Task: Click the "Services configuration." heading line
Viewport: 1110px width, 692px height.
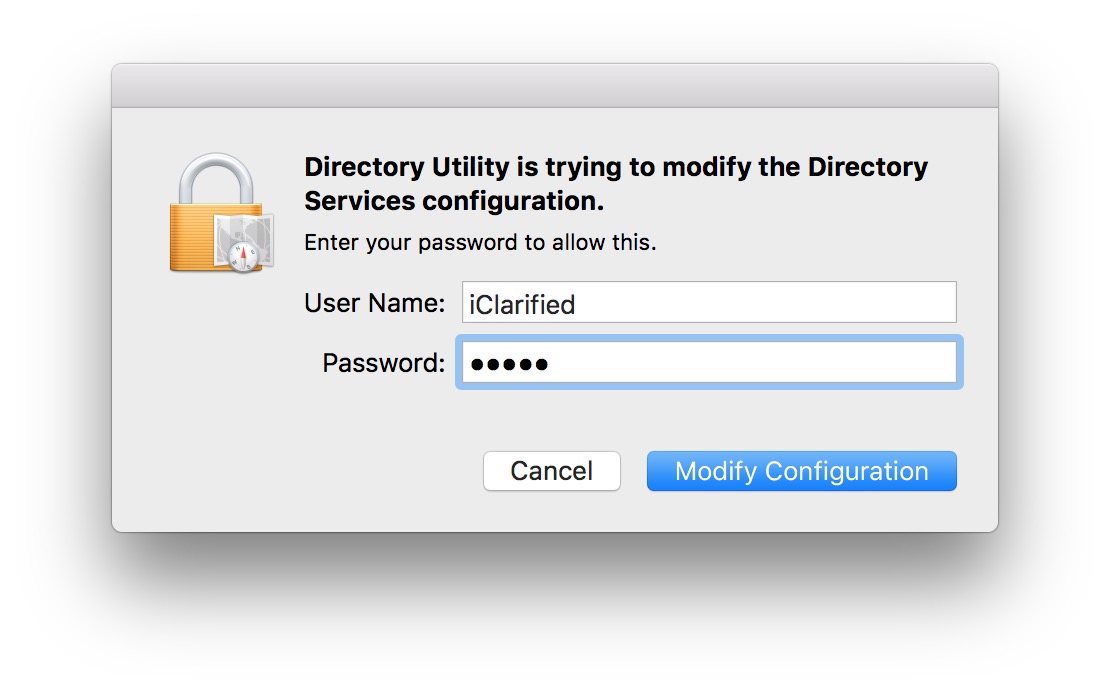Action: pos(454,201)
